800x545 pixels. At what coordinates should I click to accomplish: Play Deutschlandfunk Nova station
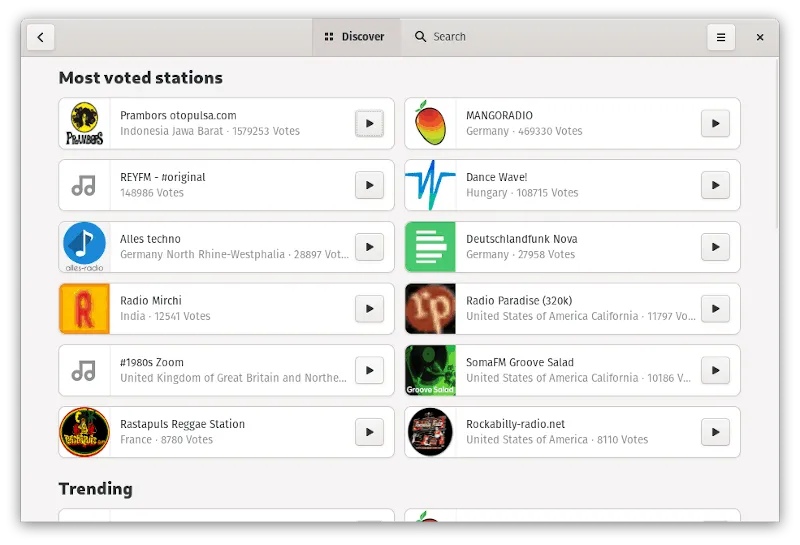(x=715, y=247)
